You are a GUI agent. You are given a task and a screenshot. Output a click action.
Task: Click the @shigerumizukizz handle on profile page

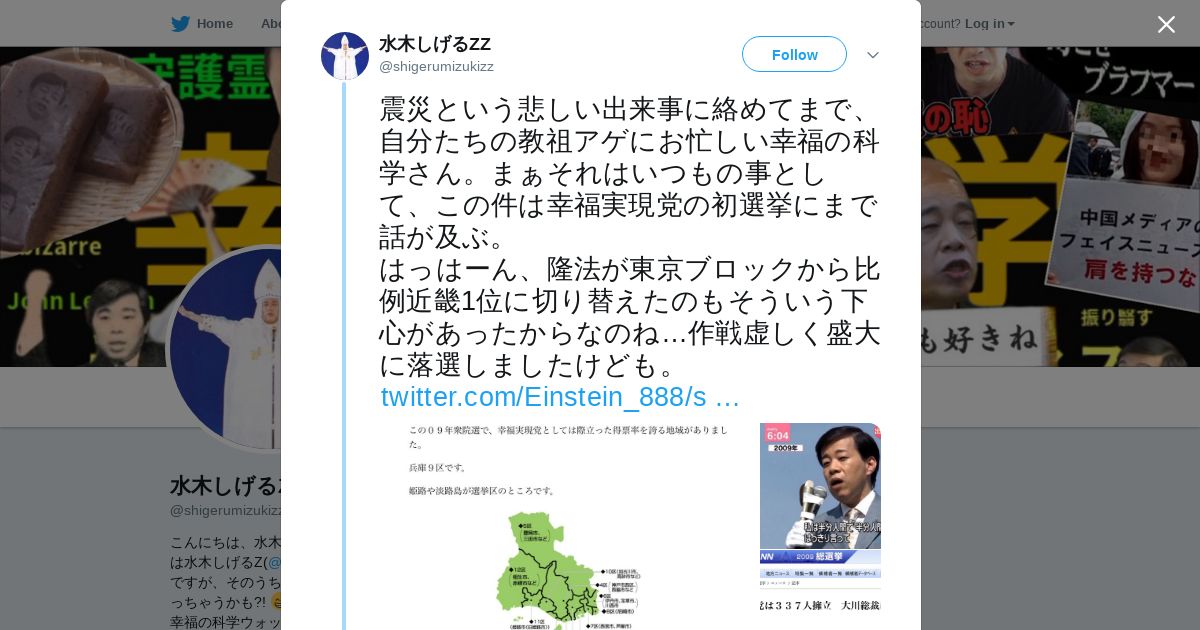pyautogui.click(x=226, y=510)
